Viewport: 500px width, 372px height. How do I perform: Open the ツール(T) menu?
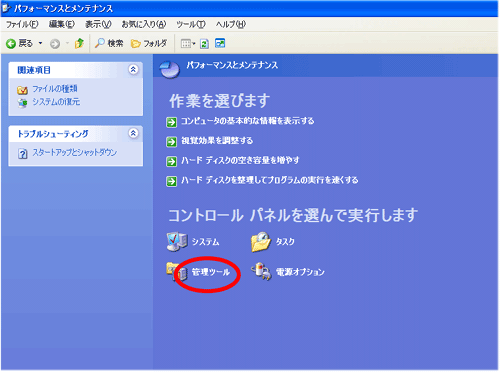click(x=191, y=24)
